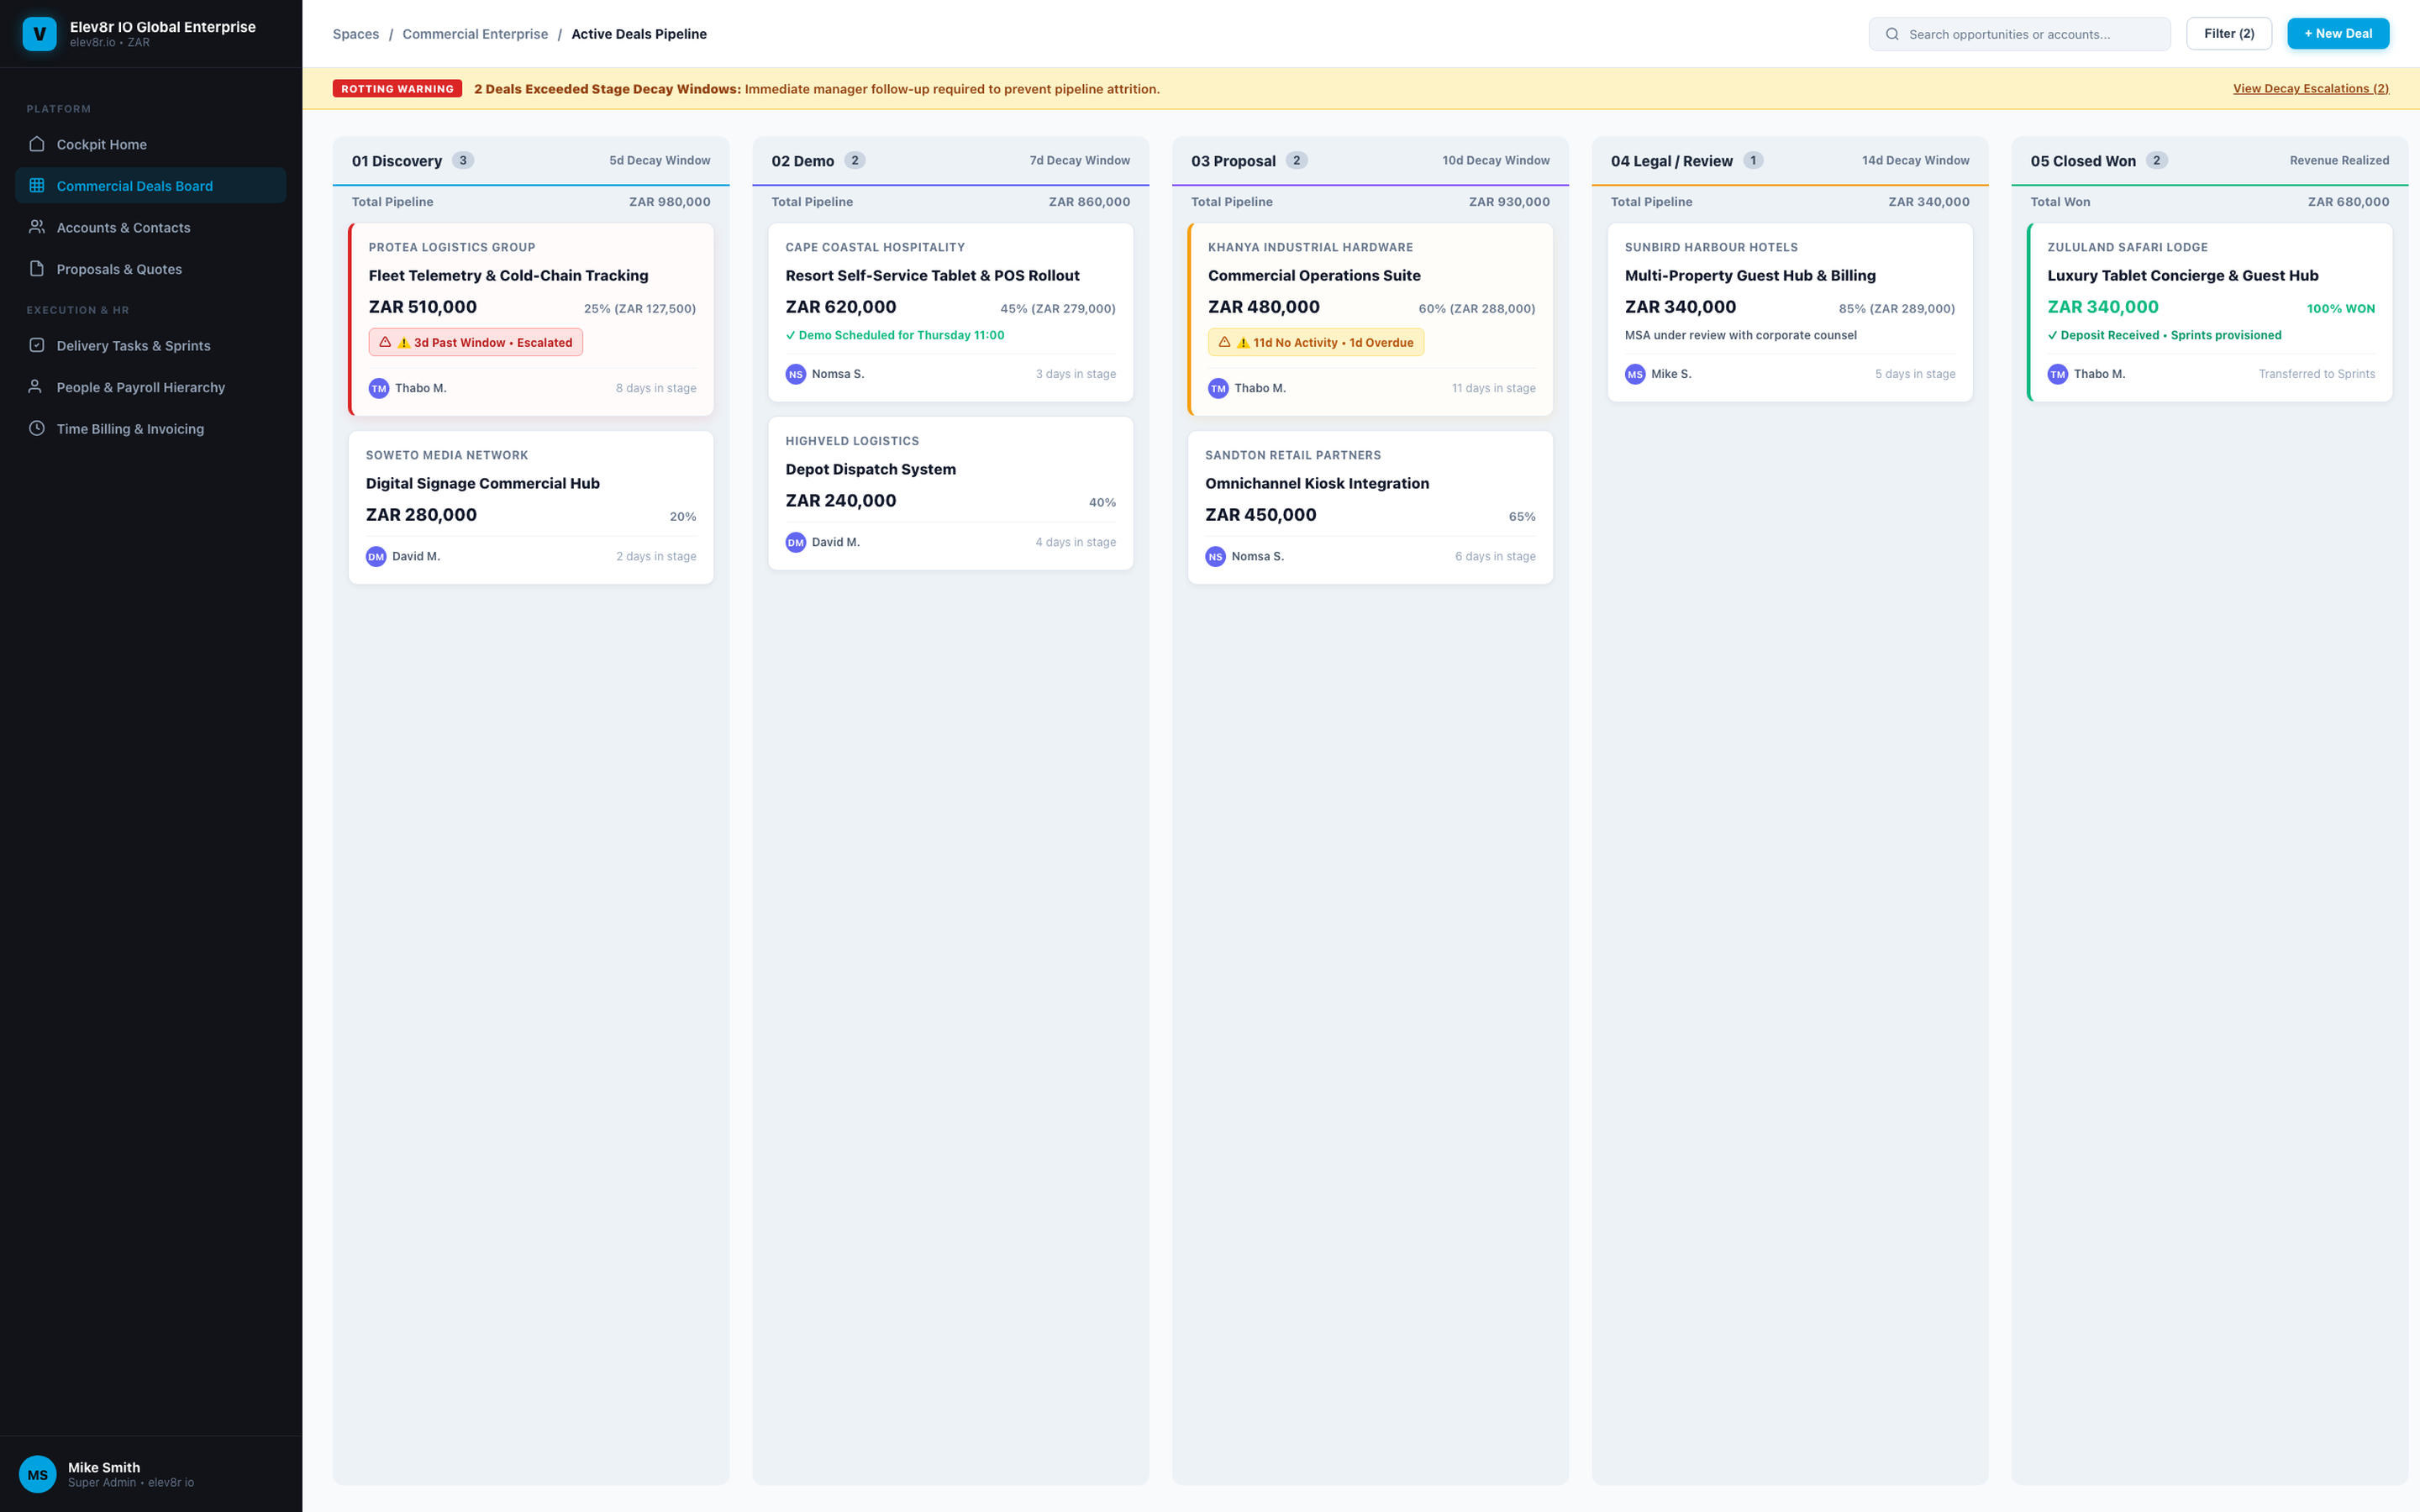Screen dimensions: 2420x1512
Task: Open the Omnichannel Kiosk Integration deal
Action: 1316,483
